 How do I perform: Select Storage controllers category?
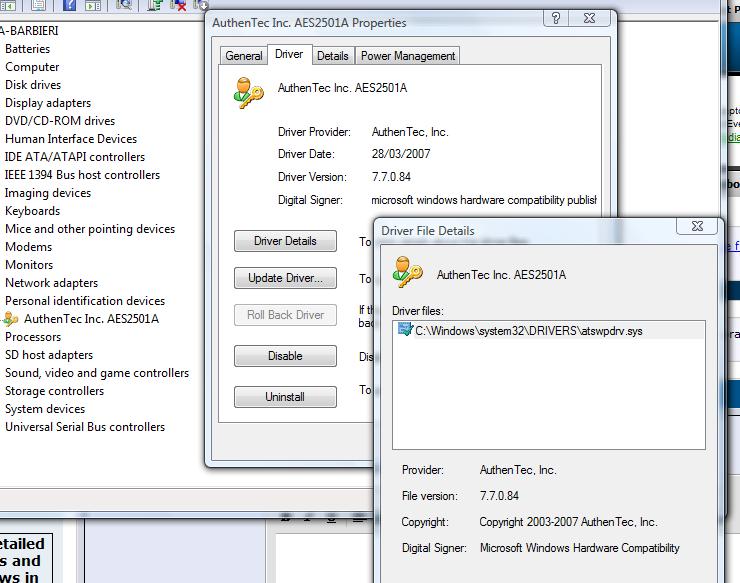click(x=54, y=391)
